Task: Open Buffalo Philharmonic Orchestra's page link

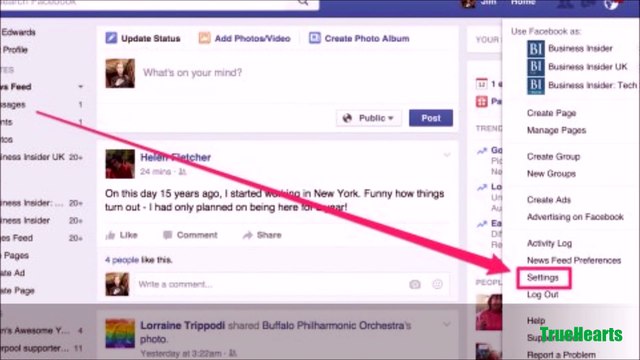Action: point(337,325)
